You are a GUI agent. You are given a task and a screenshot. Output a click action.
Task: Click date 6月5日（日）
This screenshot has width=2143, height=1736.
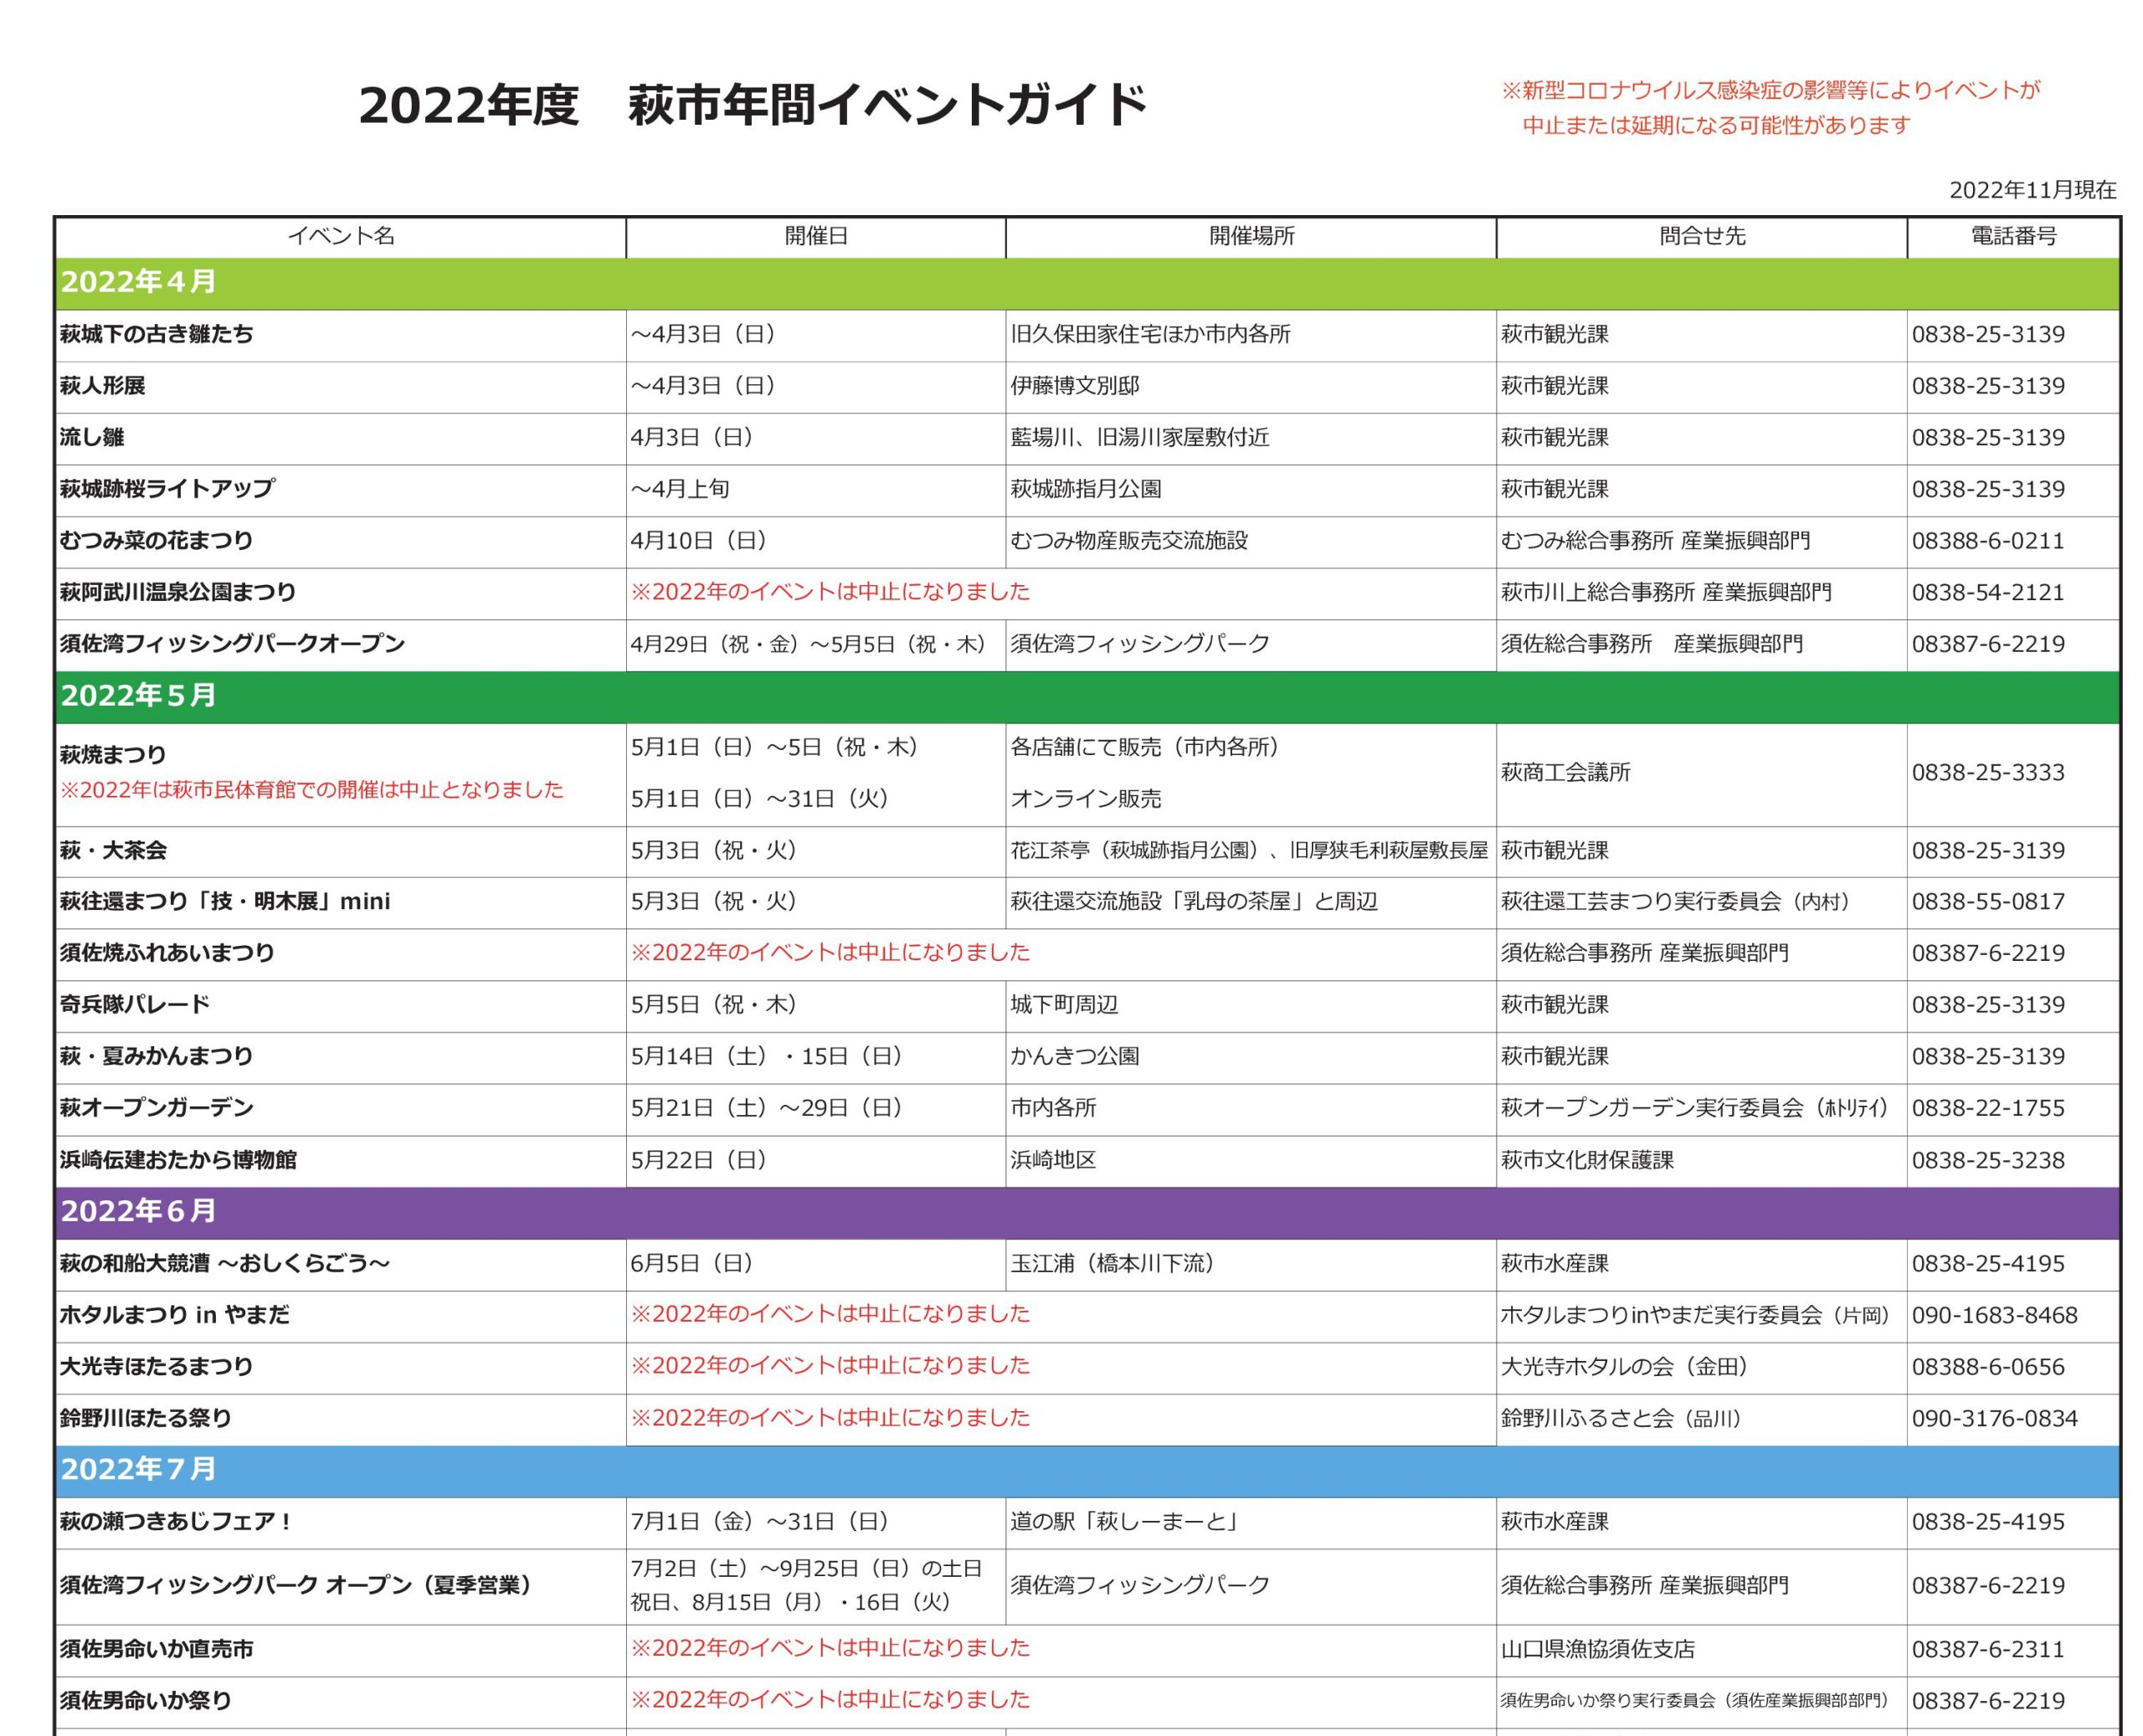(693, 1264)
